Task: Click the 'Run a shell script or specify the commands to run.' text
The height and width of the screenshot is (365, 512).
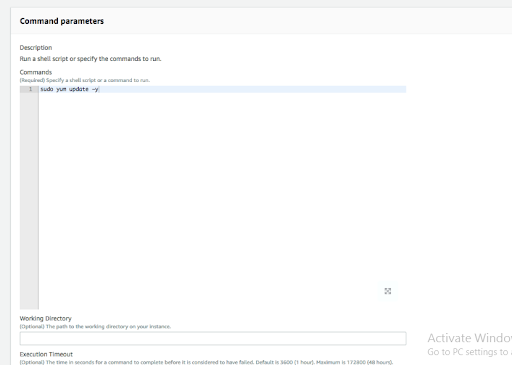Action: click(x=90, y=59)
